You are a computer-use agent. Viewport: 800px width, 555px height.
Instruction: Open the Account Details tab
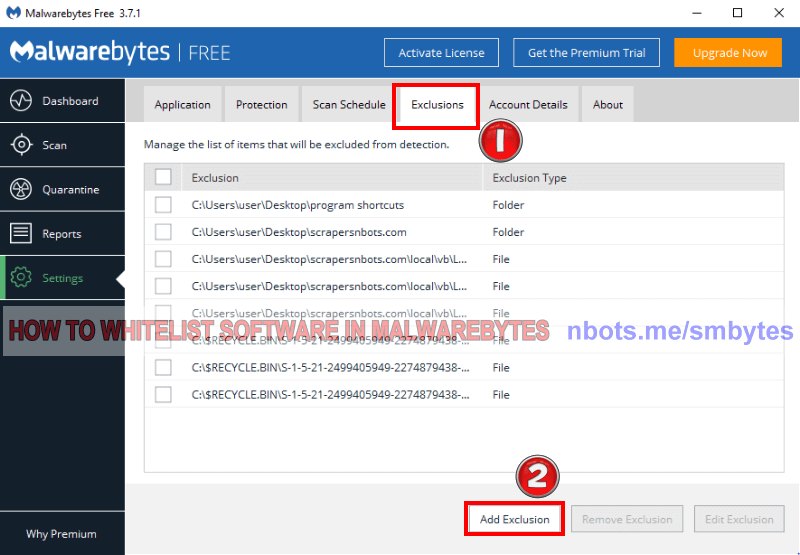(x=528, y=104)
